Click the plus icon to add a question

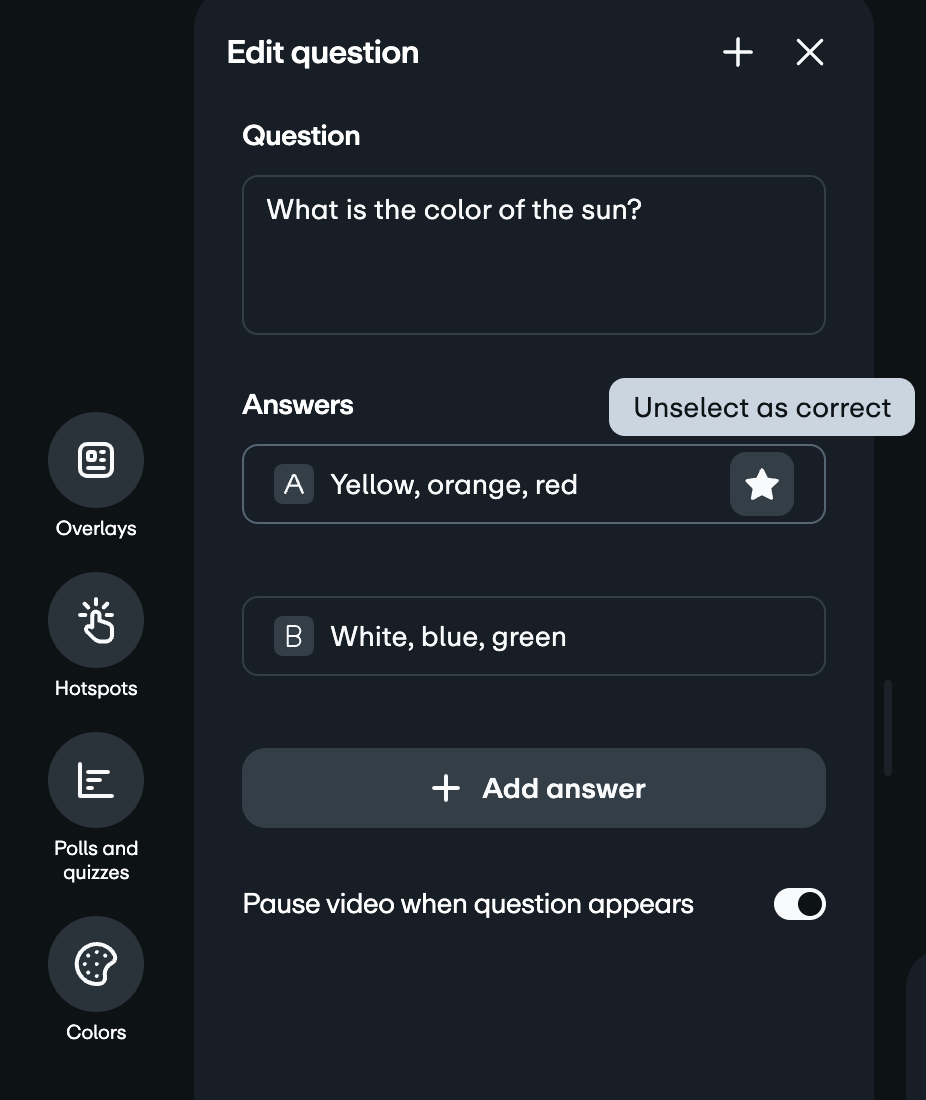pos(737,52)
